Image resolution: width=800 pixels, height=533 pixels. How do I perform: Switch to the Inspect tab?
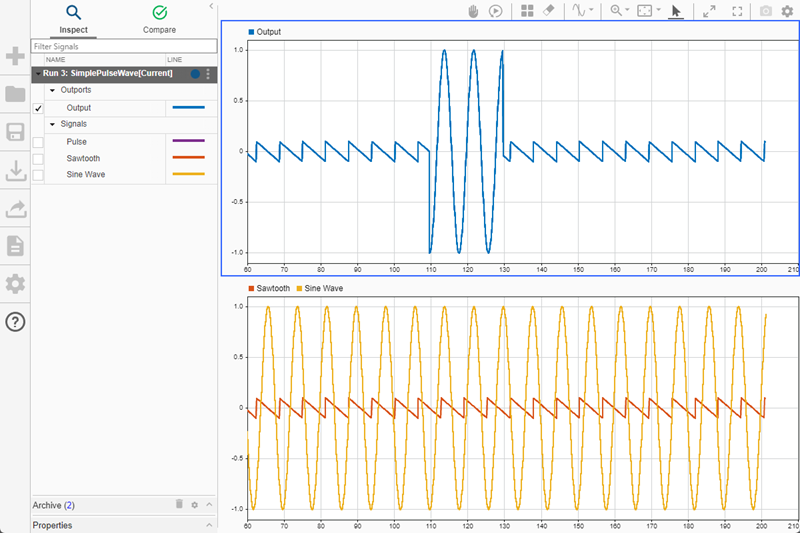[73, 19]
